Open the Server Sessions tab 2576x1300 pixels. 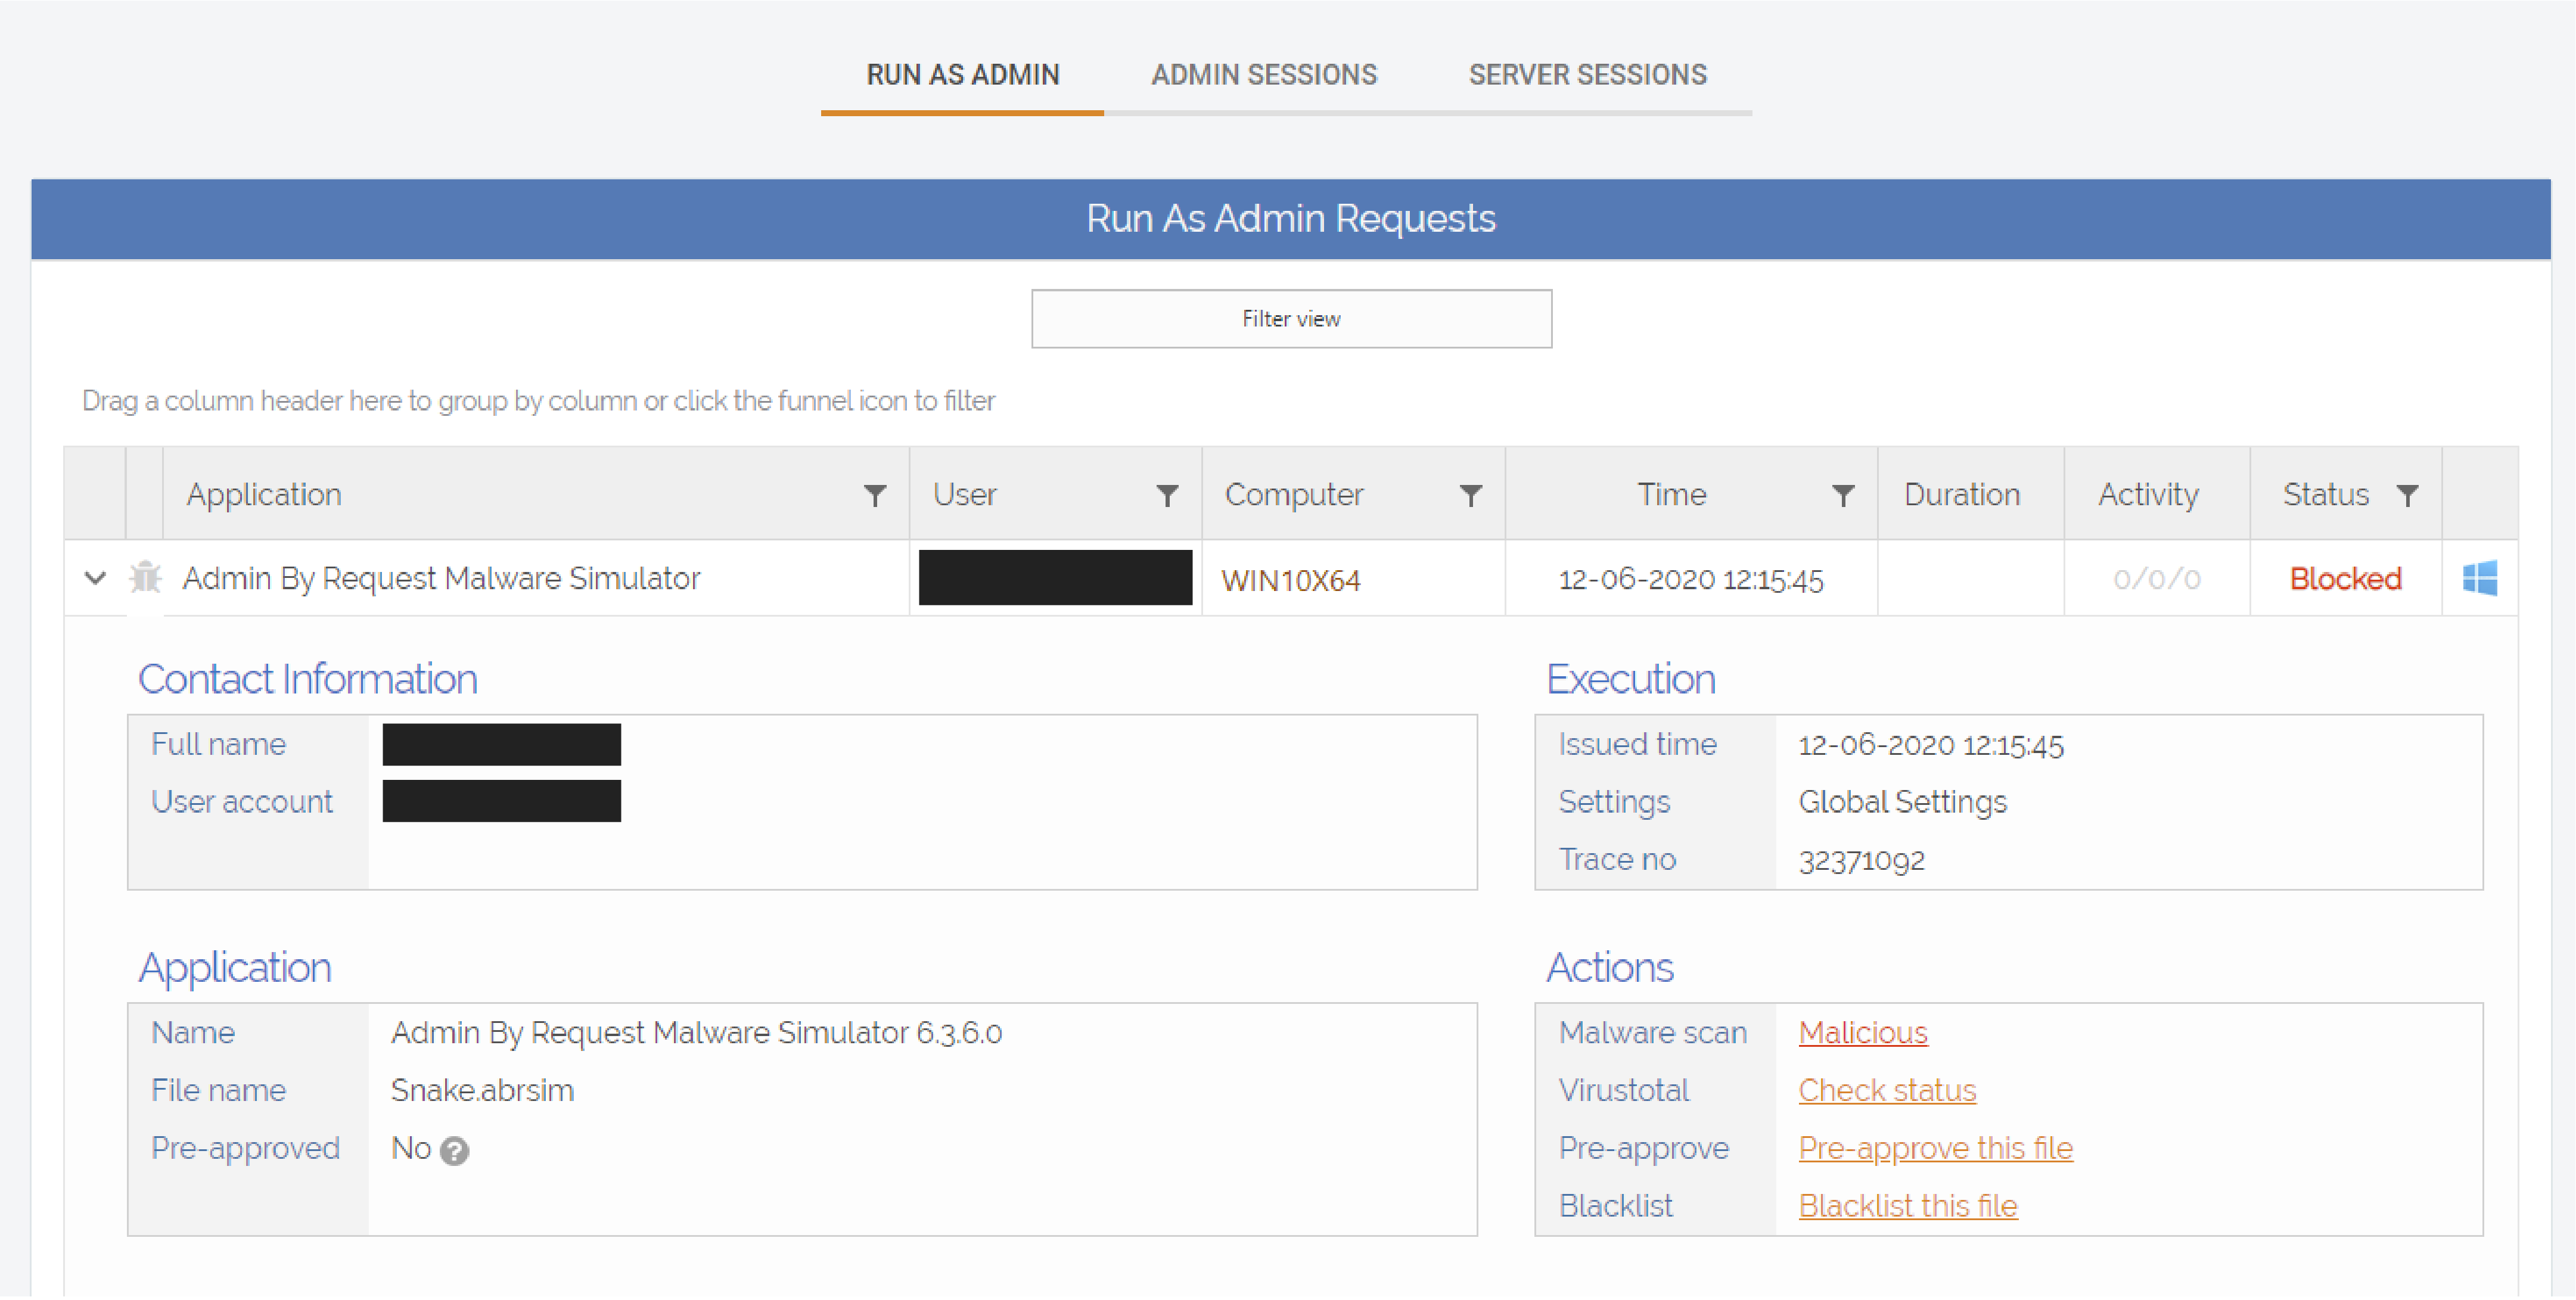point(1587,75)
